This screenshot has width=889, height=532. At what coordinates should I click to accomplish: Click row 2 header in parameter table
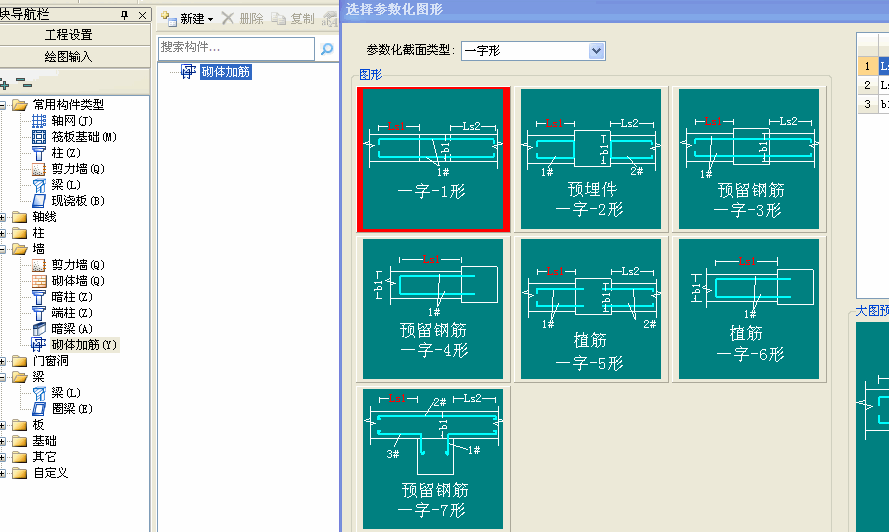[867, 85]
